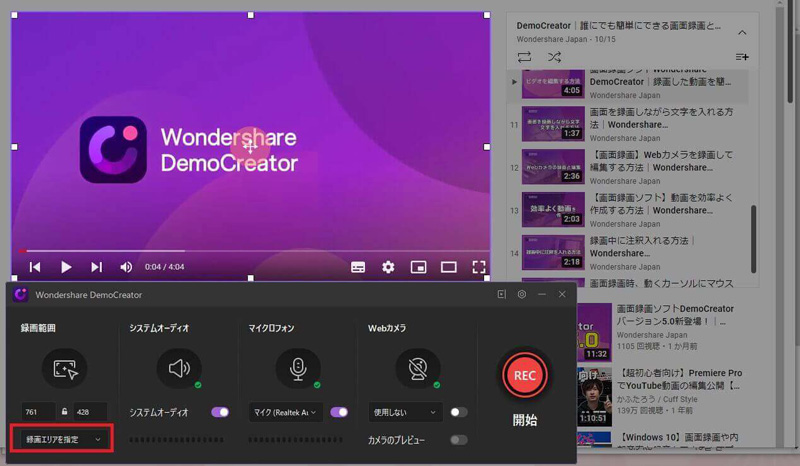Open the 録画エリアを指定 dropdown
Viewport: 800px width, 466px height.
coord(63,439)
